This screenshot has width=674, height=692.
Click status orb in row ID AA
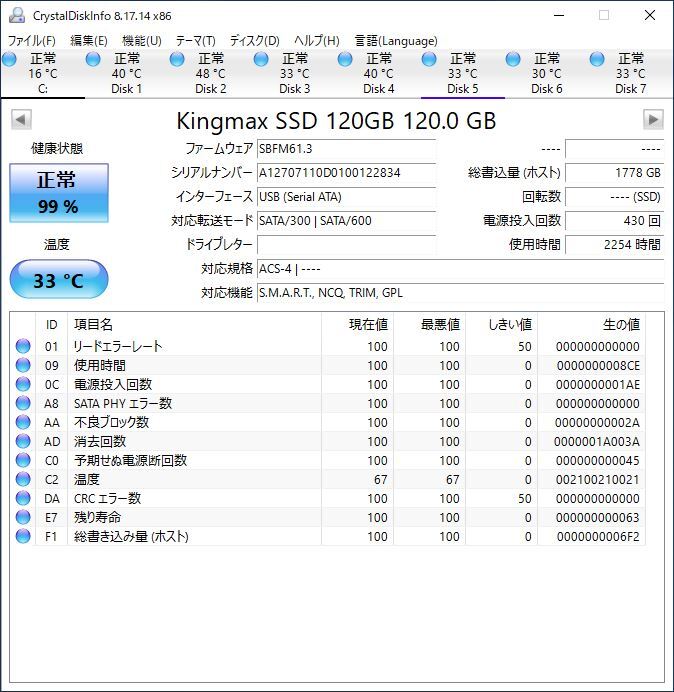tap(23, 422)
